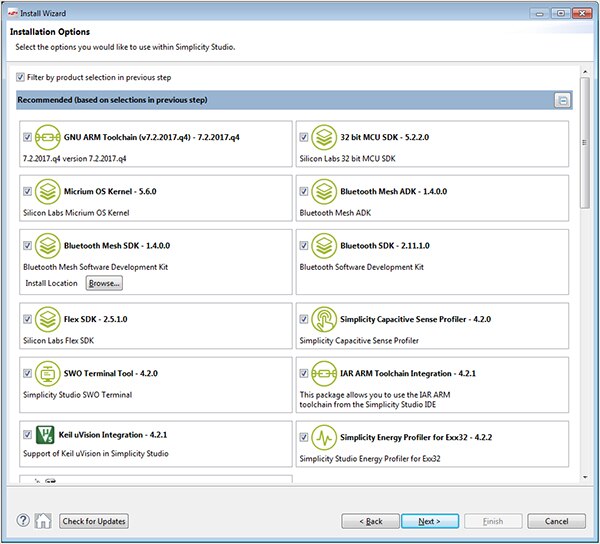Click Browse for Bluetooth Mesh SDK location

104,284
